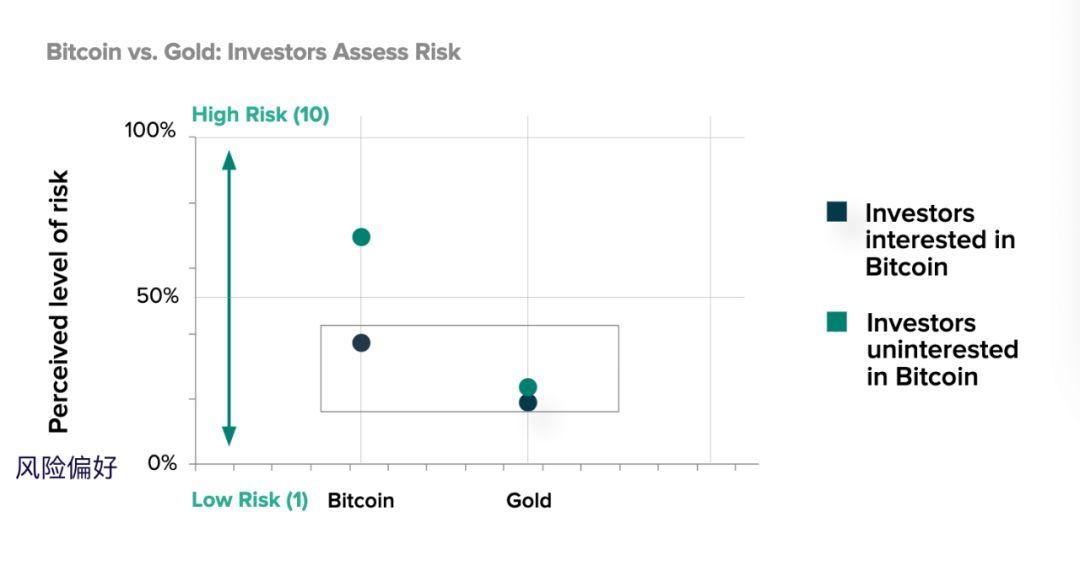
Task: Click Investors uninterested in Bitcoin legend text
Action: tap(942, 349)
